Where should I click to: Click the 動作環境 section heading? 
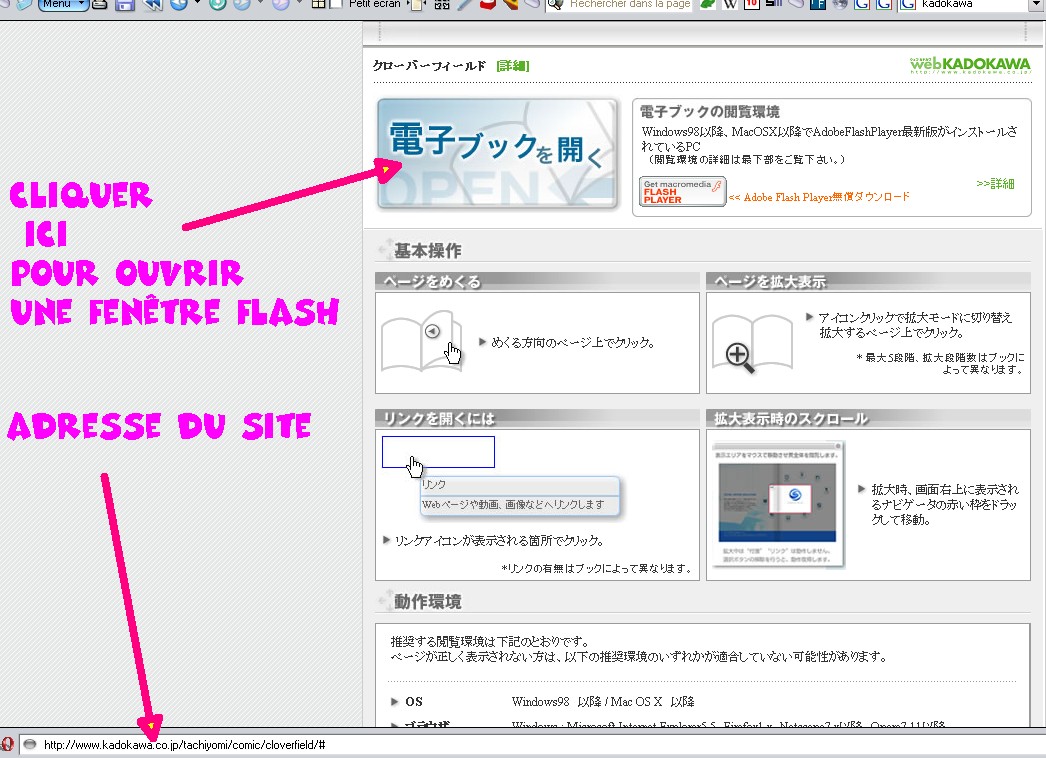pos(428,602)
